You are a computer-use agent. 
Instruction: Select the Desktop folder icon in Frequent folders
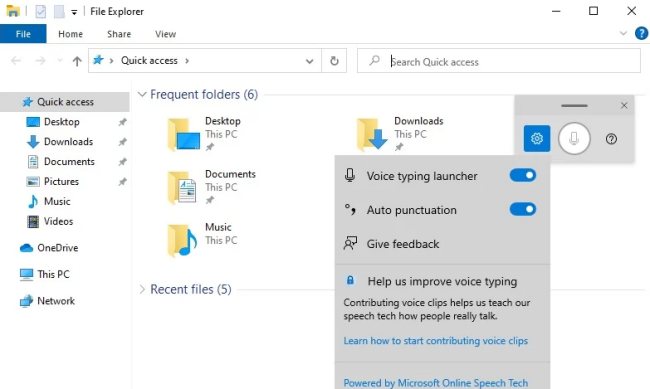point(184,134)
